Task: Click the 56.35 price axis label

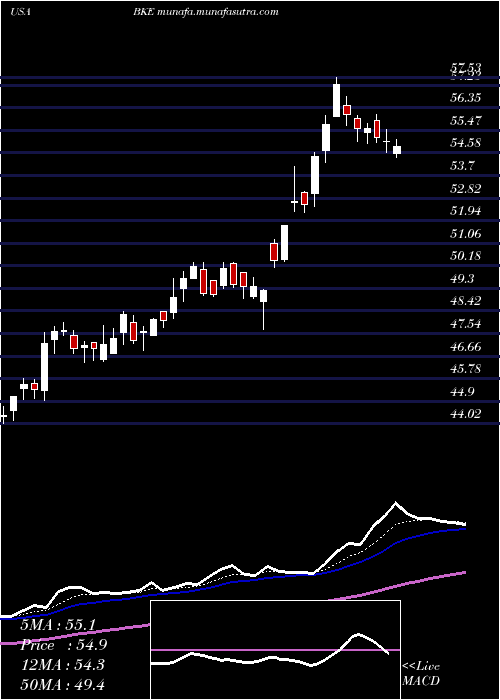Action: click(x=466, y=97)
